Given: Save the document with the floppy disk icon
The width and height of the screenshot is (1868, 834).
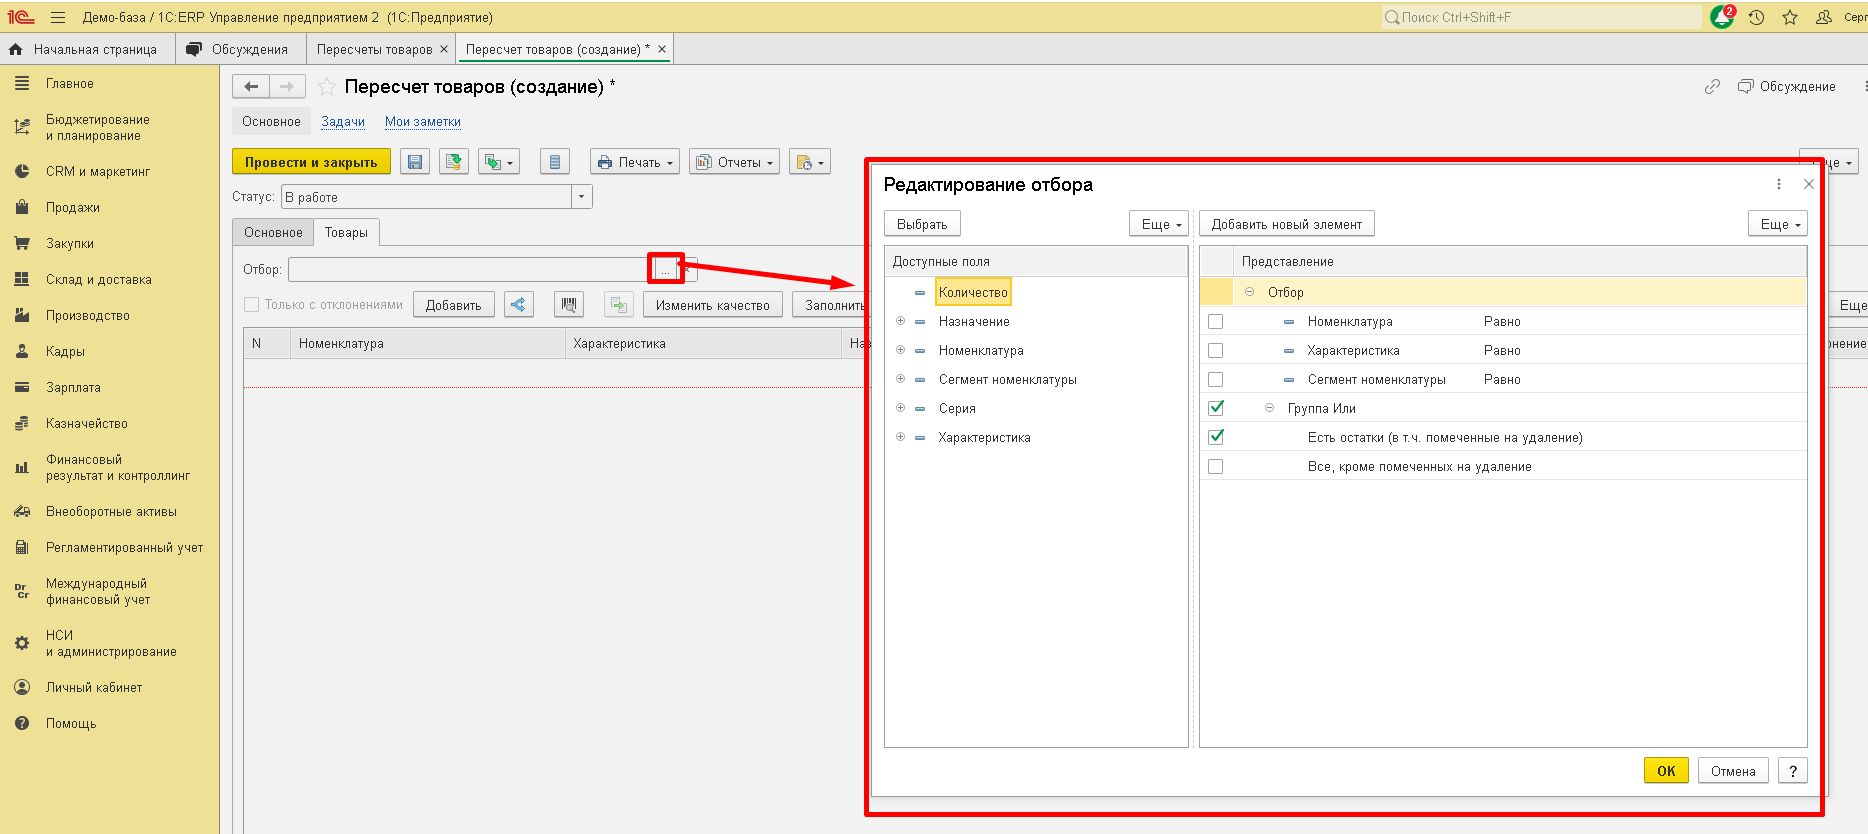Looking at the screenshot, I should coord(415,162).
